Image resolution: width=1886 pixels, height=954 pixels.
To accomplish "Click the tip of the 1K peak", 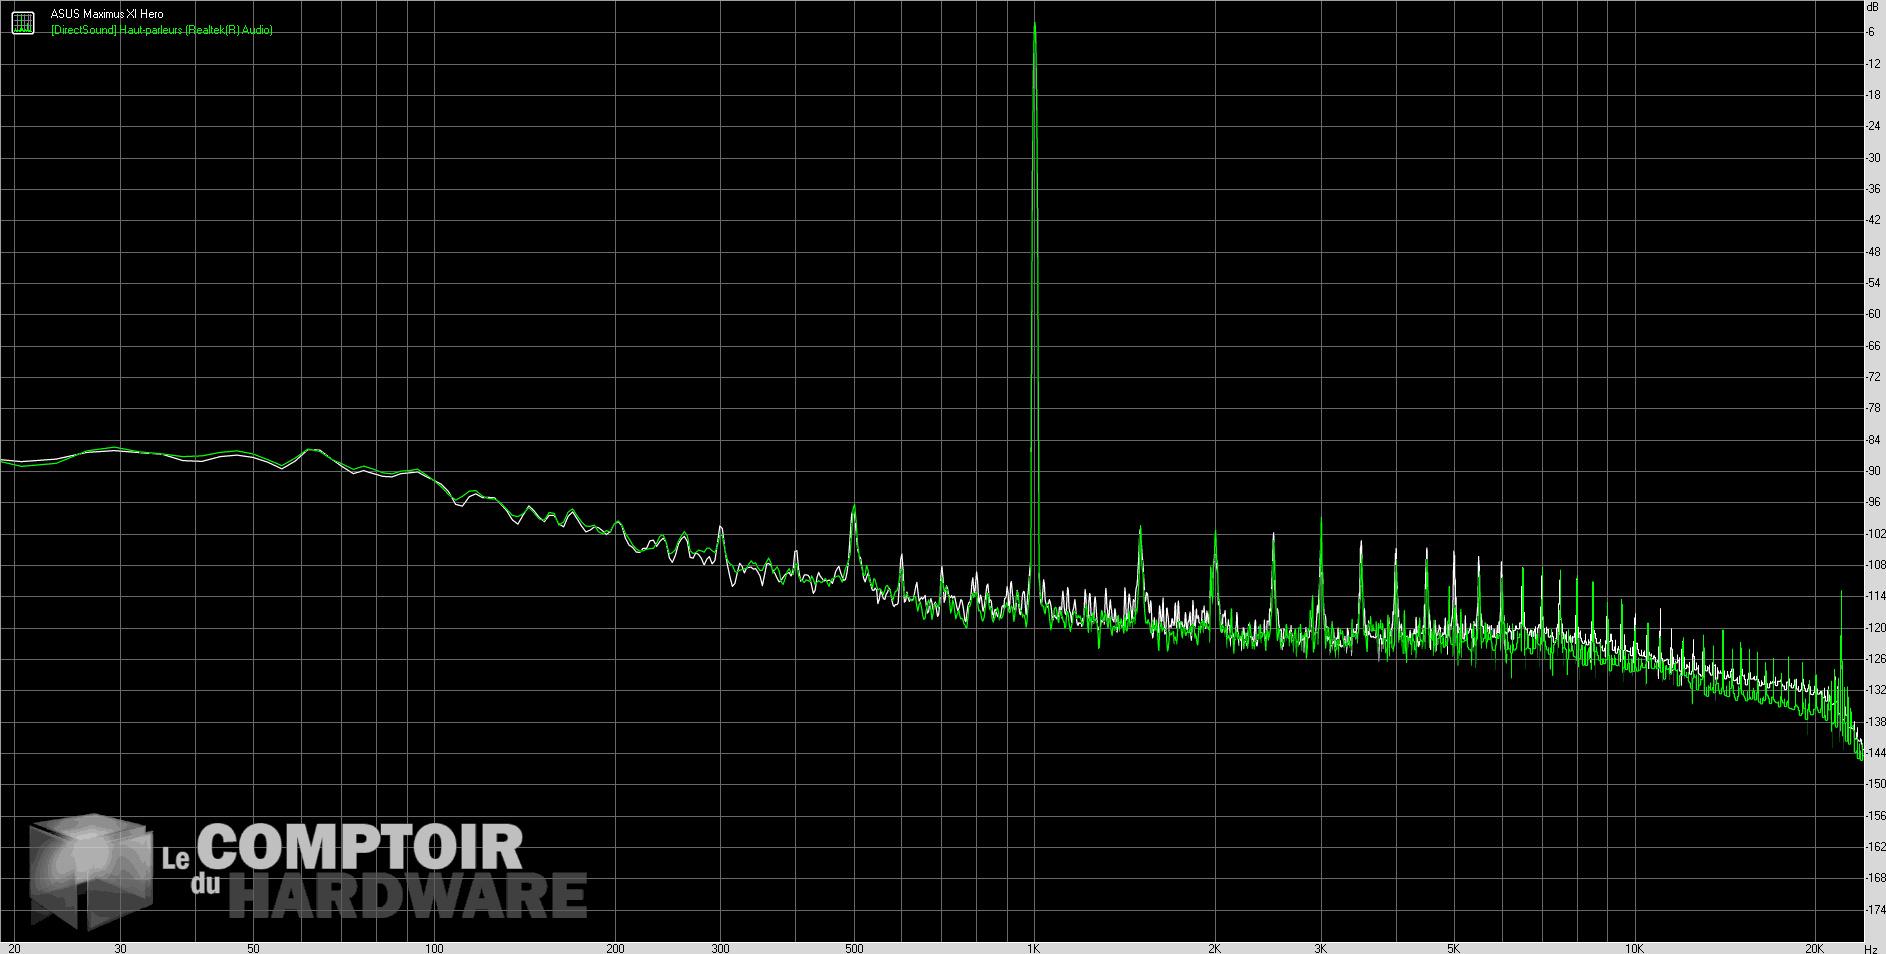I will click(x=1034, y=24).
